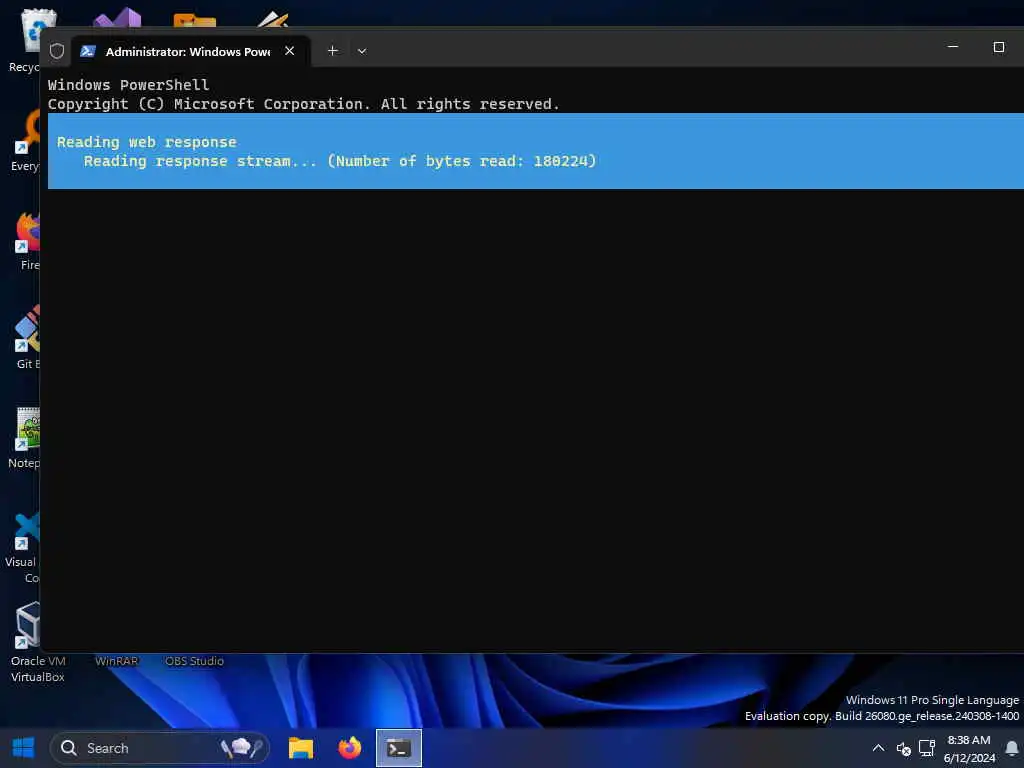
Task: Open a new terminal tab with plus
Action: [x=332, y=51]
